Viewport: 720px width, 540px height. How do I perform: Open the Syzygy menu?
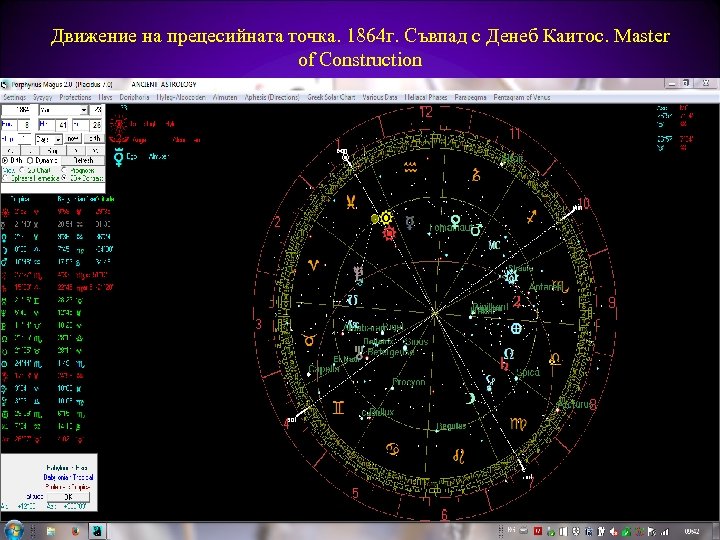coord(42,97)
